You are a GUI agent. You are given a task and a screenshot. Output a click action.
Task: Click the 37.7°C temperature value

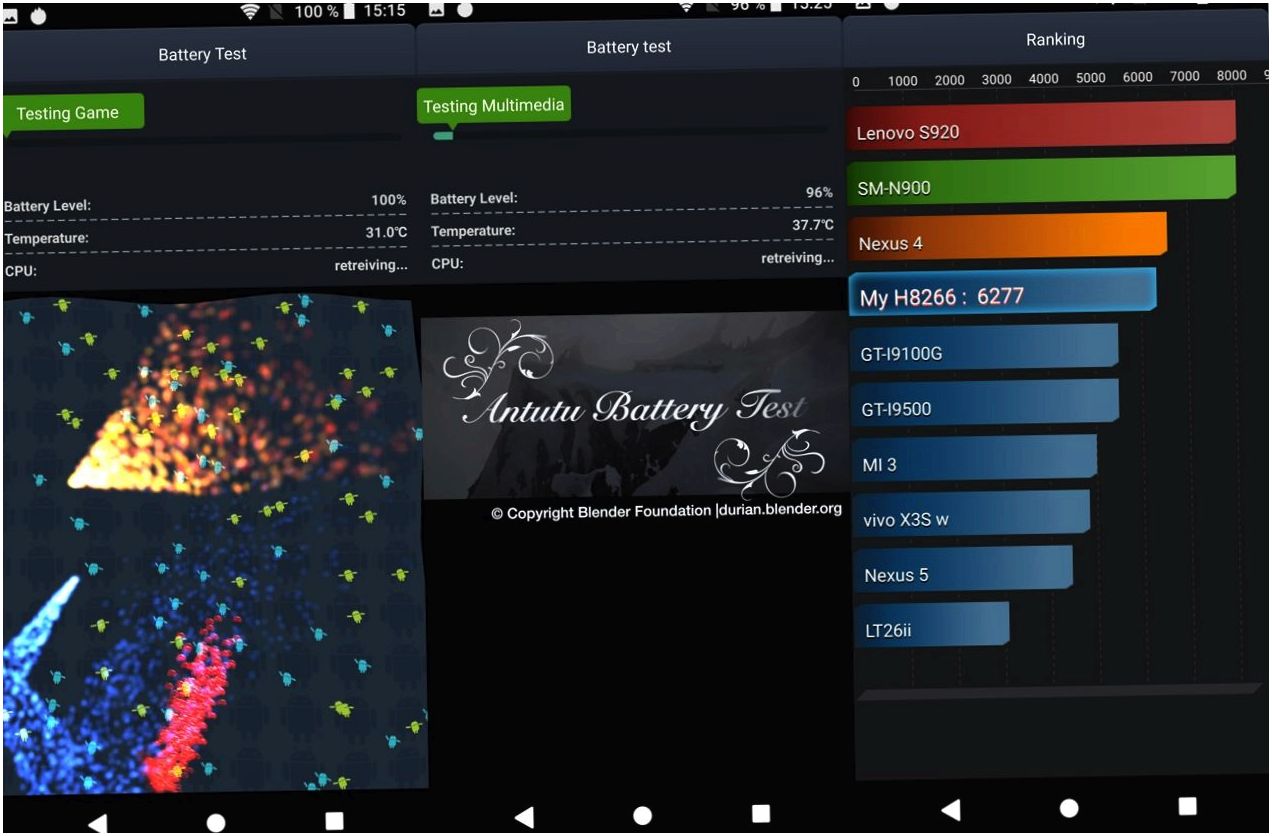pos(812,225)
